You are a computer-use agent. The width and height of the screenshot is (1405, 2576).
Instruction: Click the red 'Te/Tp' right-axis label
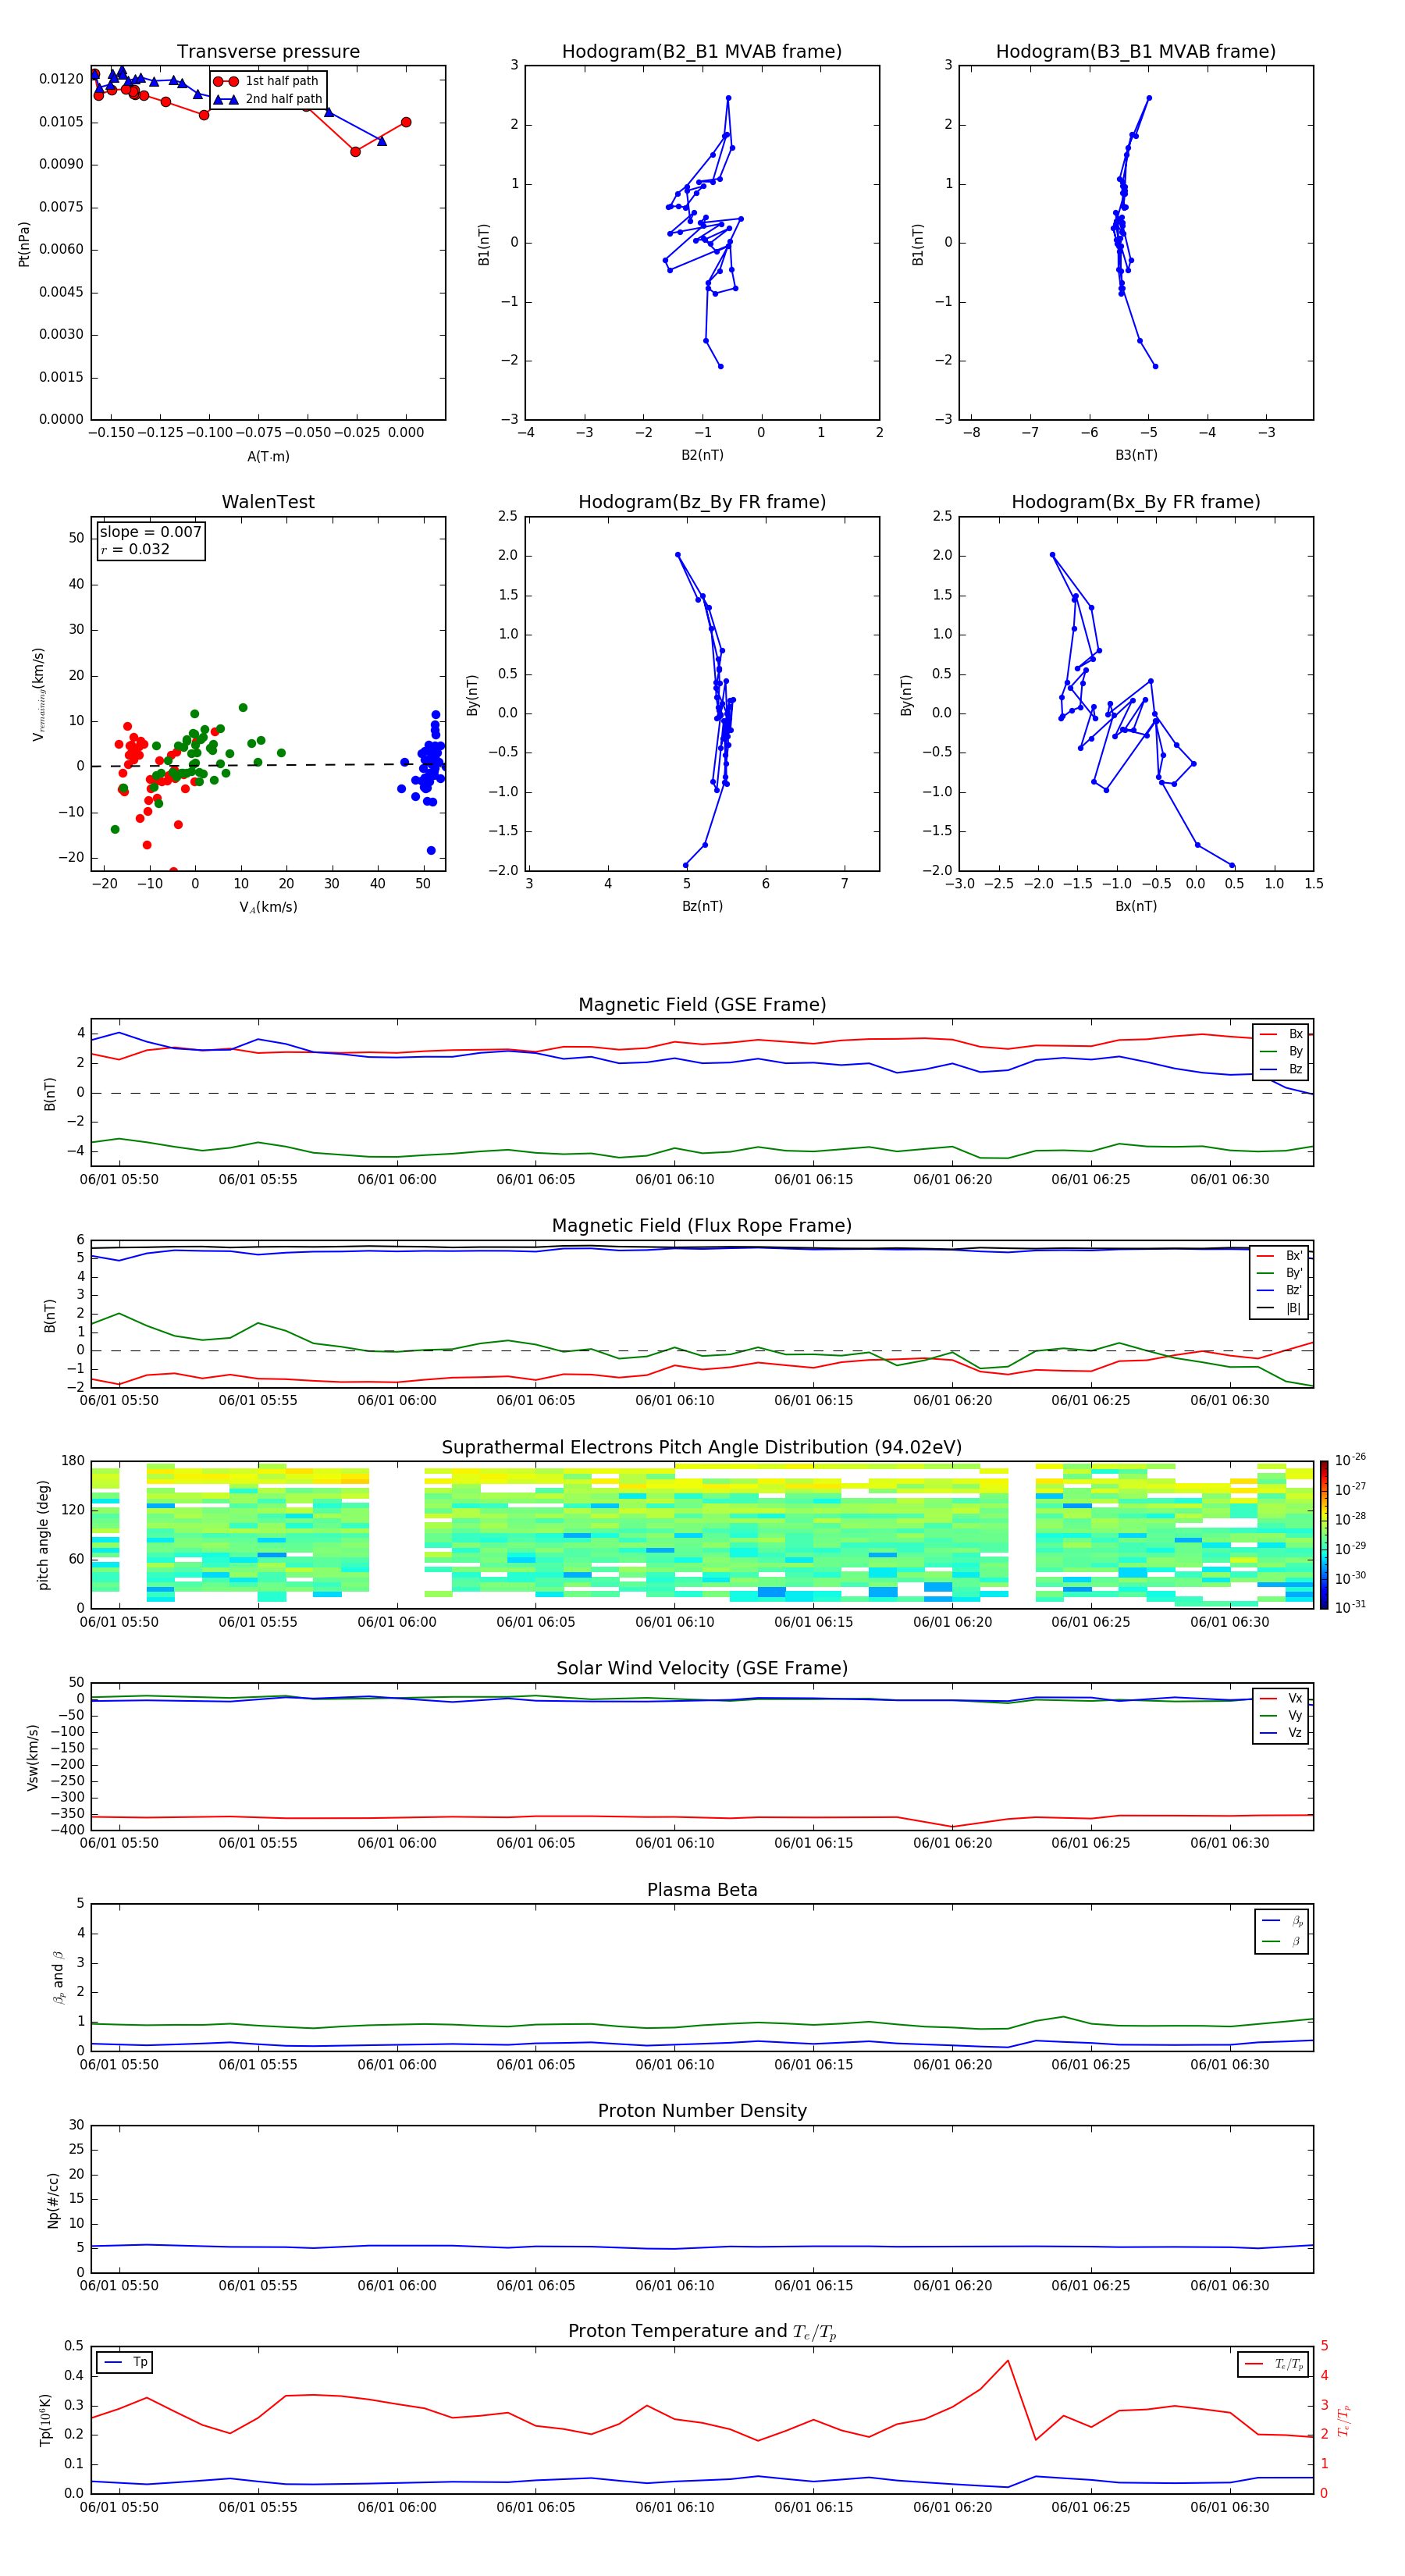pyautogui.click(x=1344, y=2421)
